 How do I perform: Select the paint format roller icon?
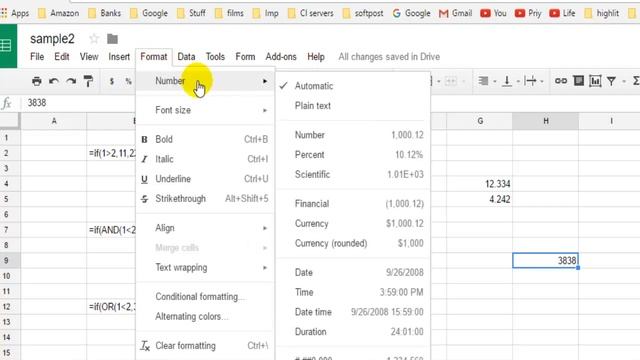coord(88,81)
